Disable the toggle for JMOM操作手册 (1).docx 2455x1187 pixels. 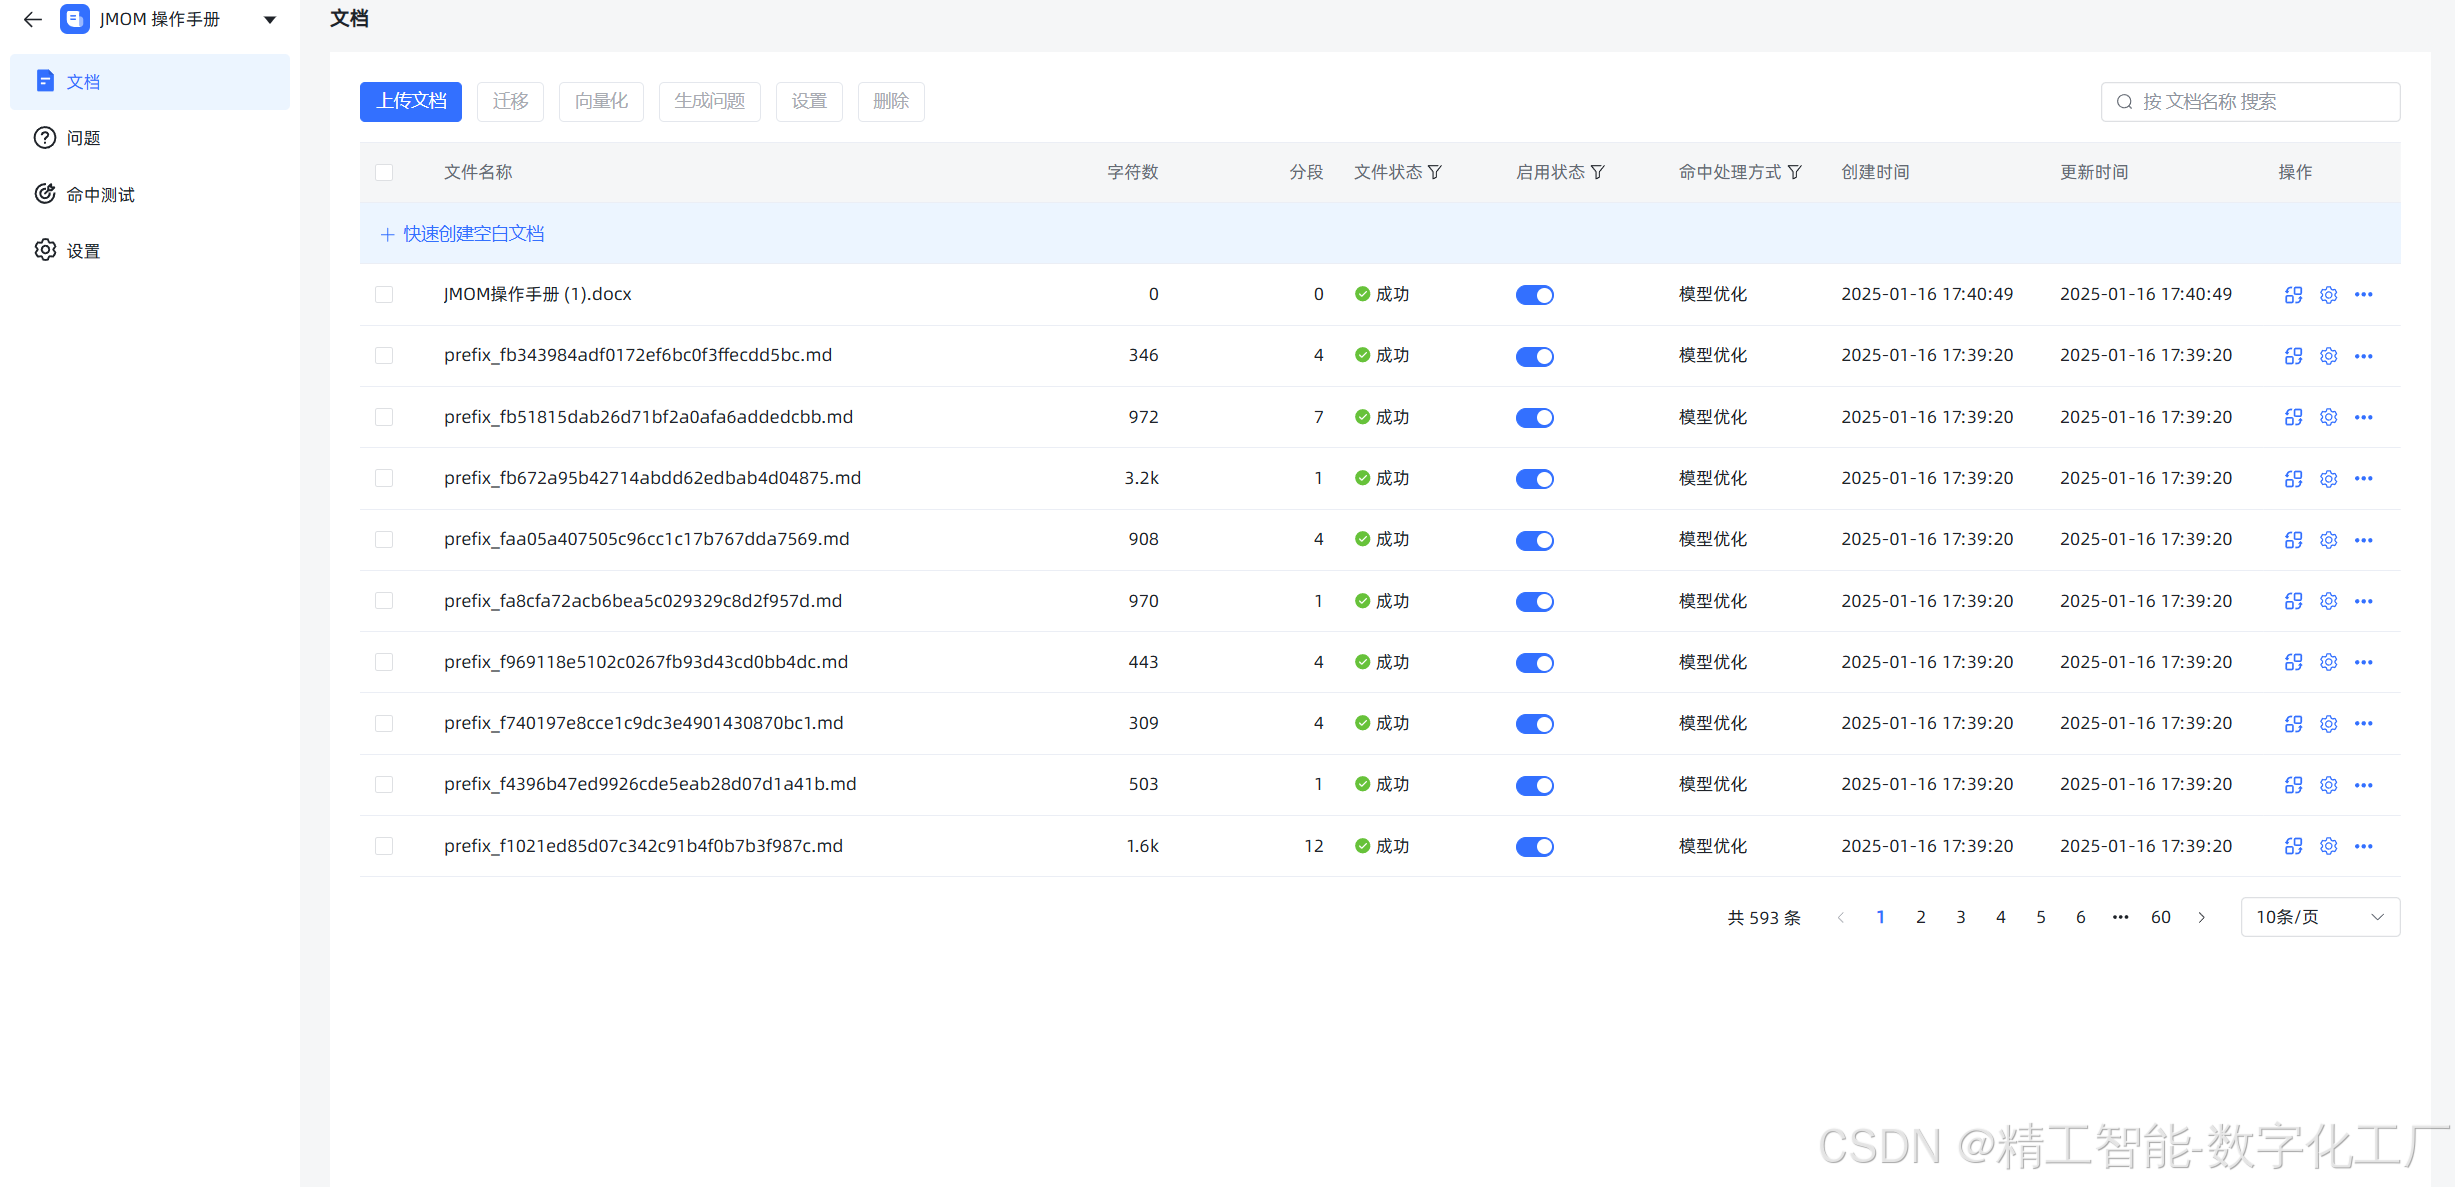click(1534, 295)
